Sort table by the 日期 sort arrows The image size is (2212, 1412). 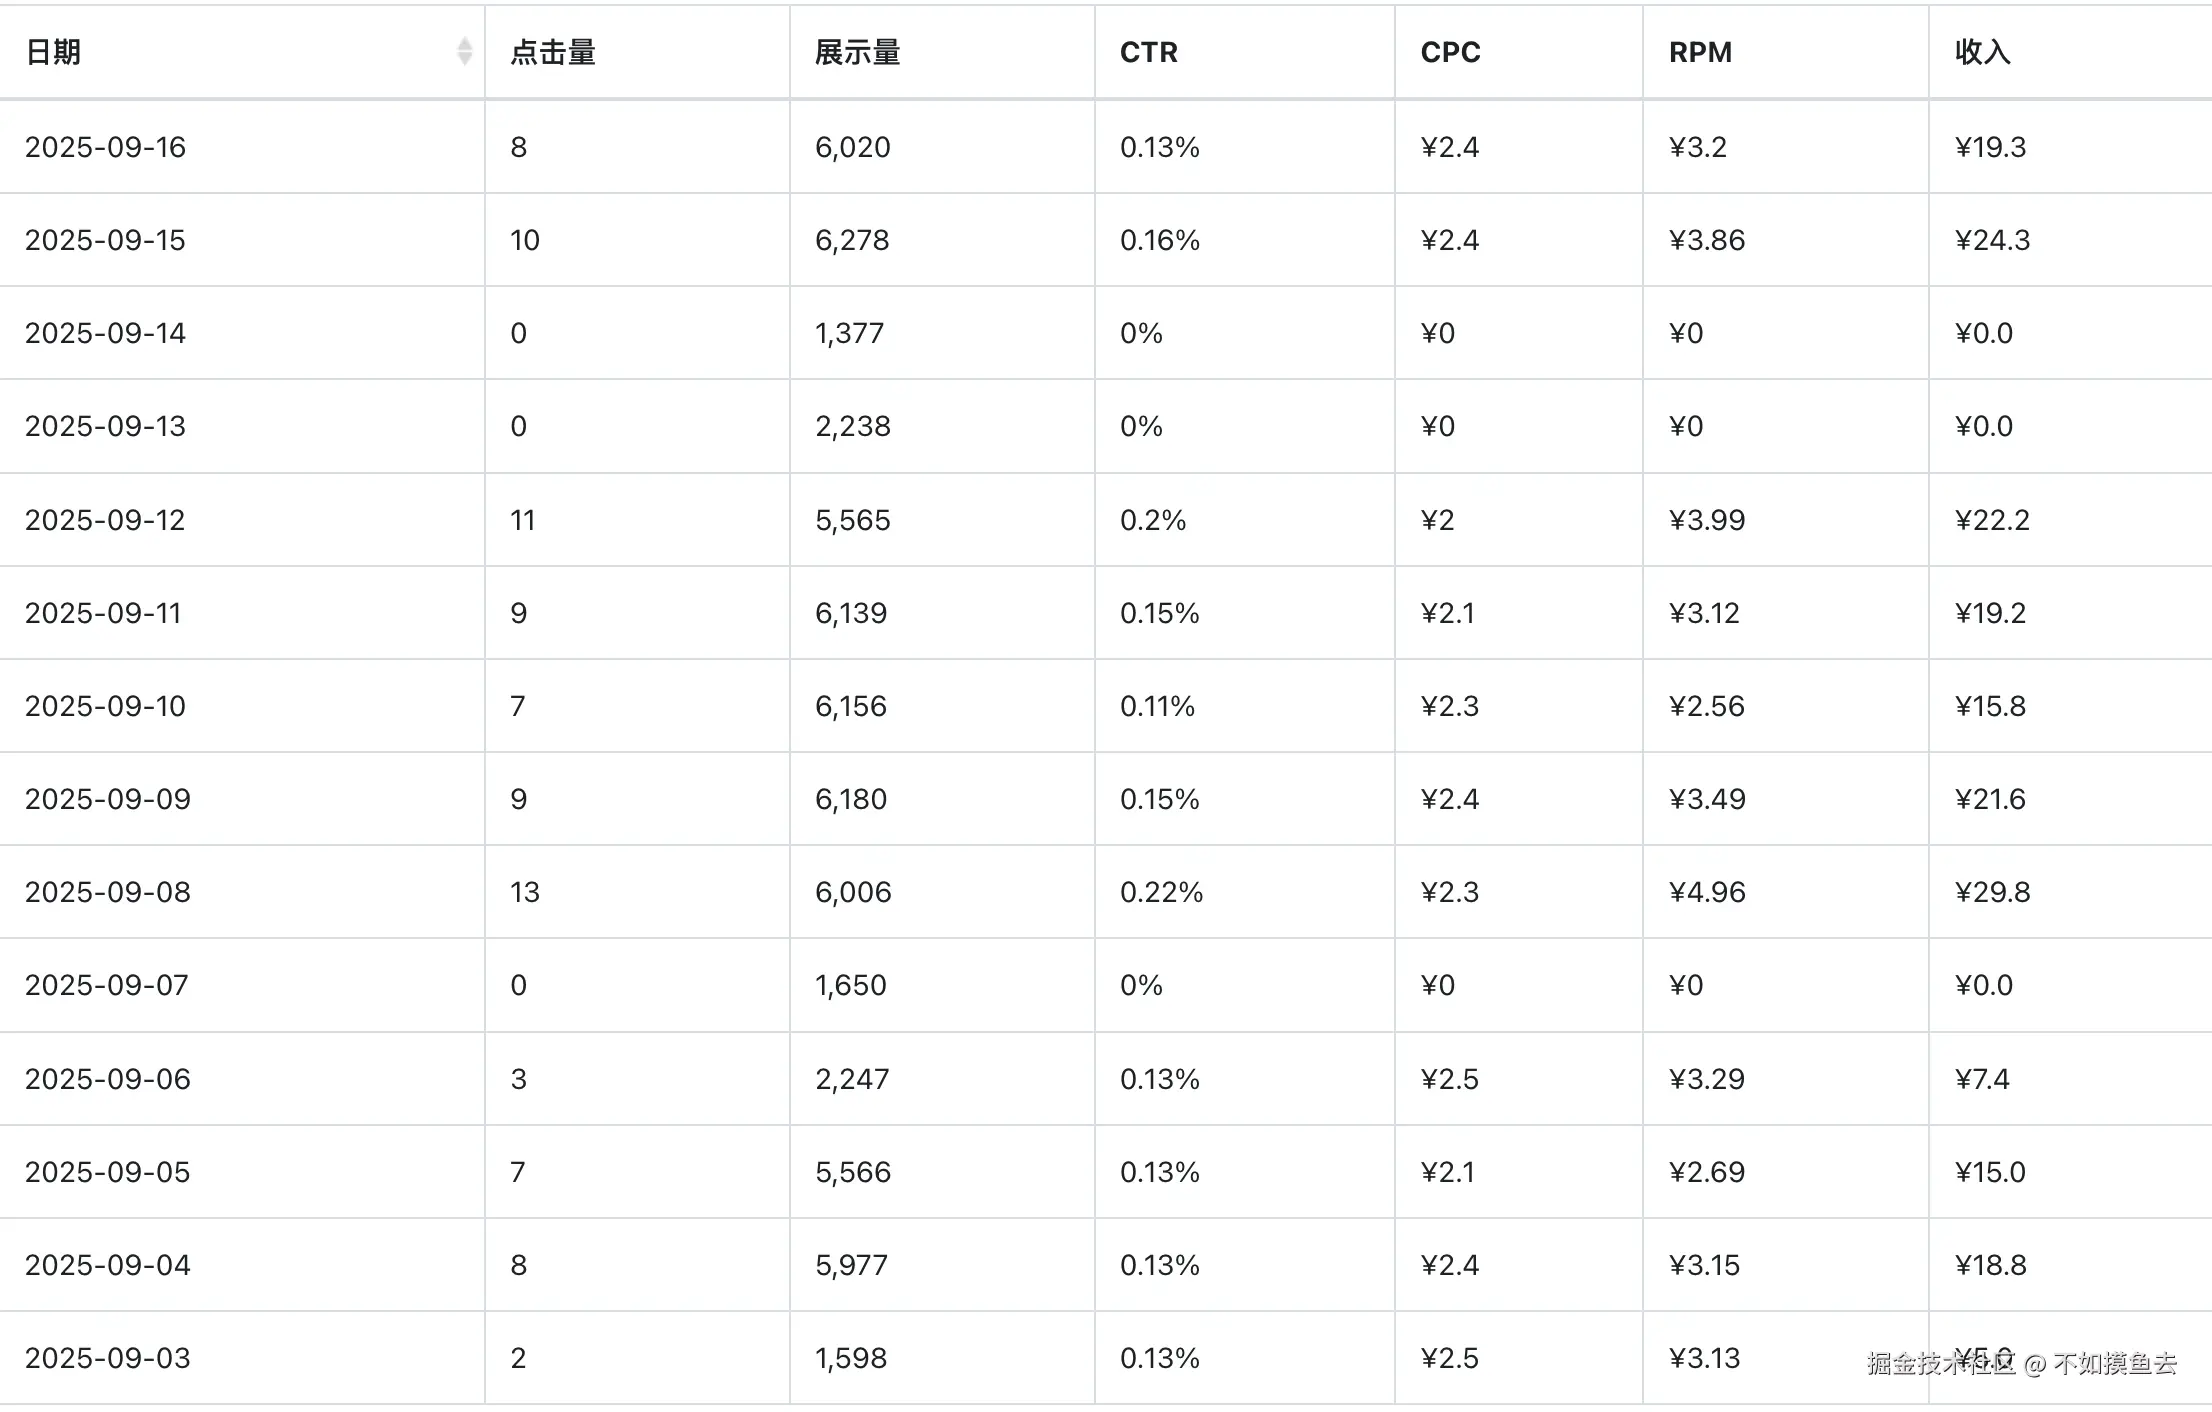[464, 51]
